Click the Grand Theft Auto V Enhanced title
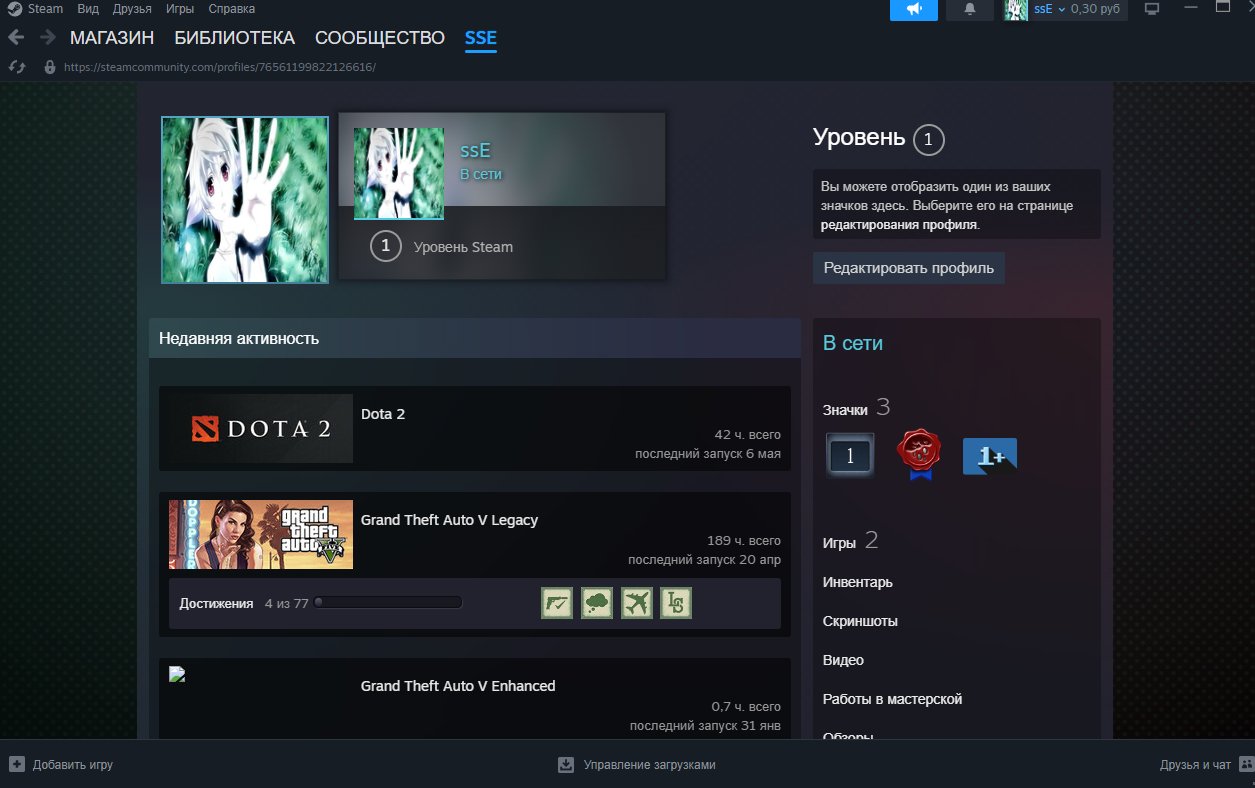Screen dimensions: 1255x788 tap(458, 686)
